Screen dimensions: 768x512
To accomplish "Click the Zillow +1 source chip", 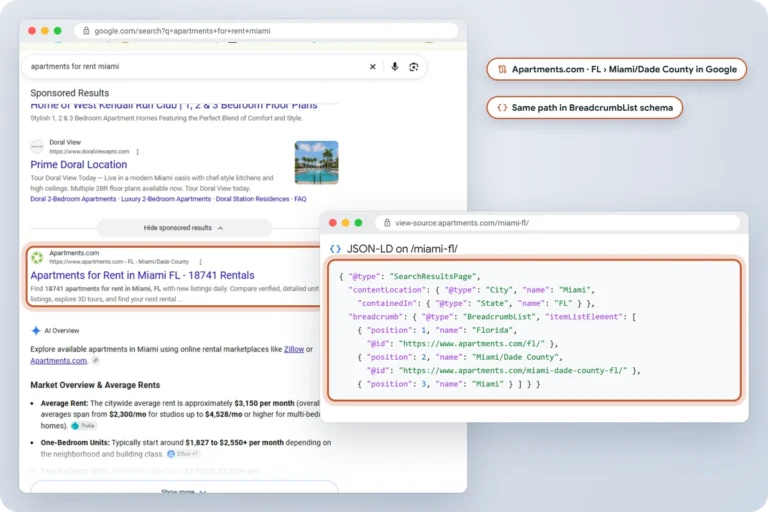I will 183,454.
